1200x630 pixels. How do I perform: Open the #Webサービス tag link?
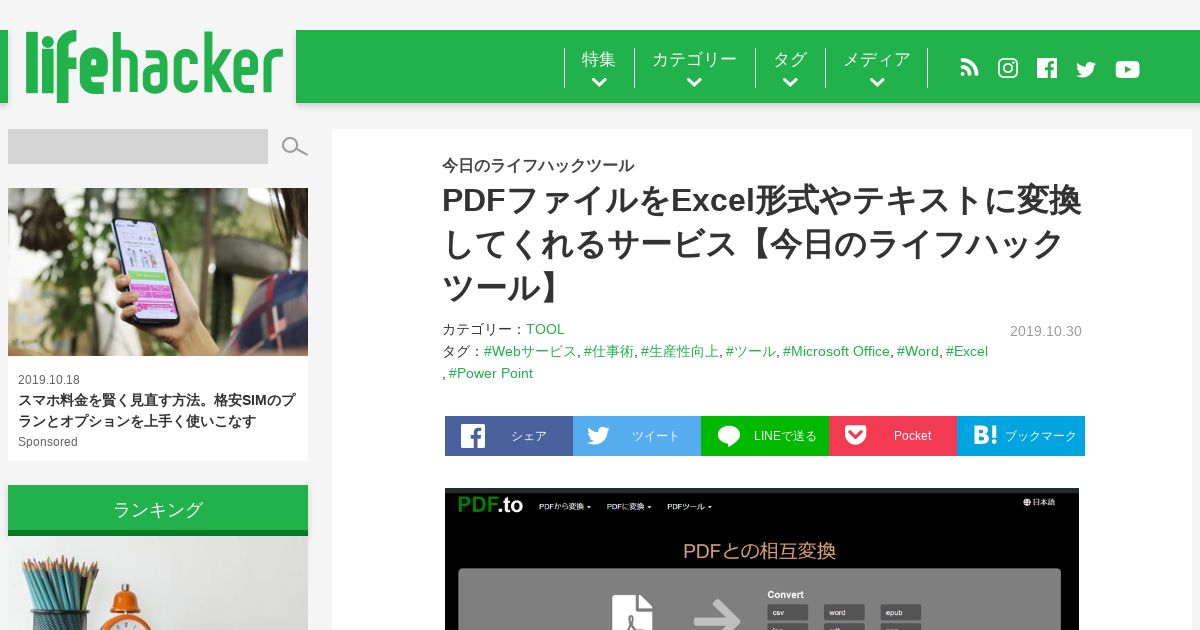[530, 351]
